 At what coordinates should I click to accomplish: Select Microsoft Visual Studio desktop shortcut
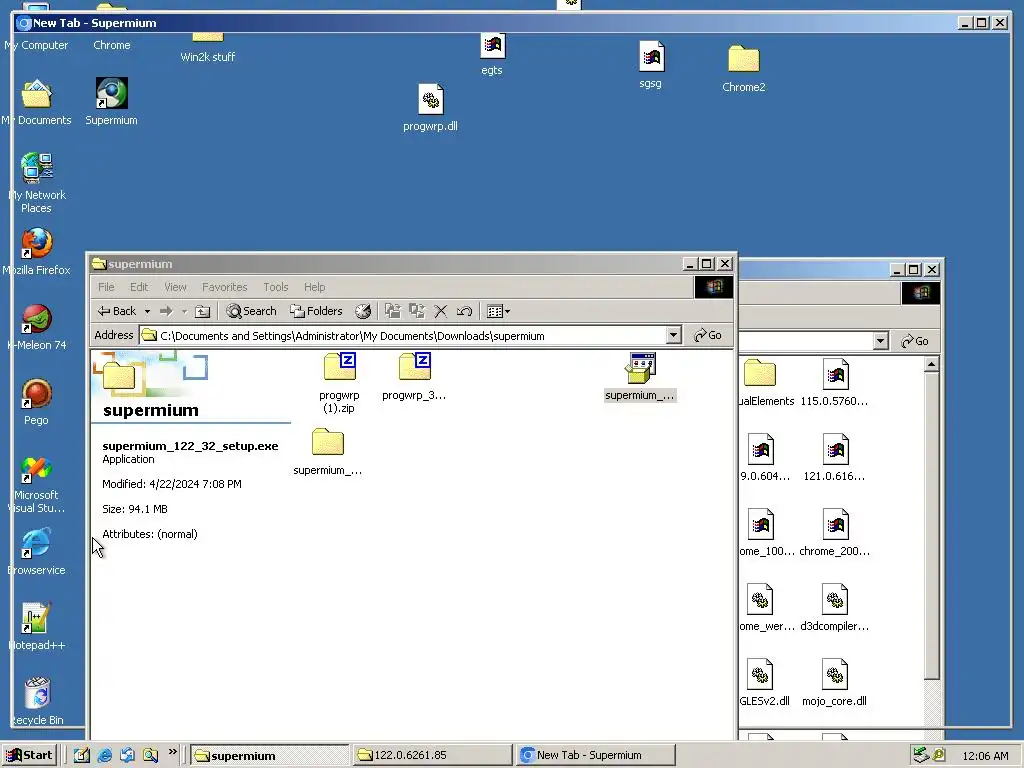click(37, 483)
